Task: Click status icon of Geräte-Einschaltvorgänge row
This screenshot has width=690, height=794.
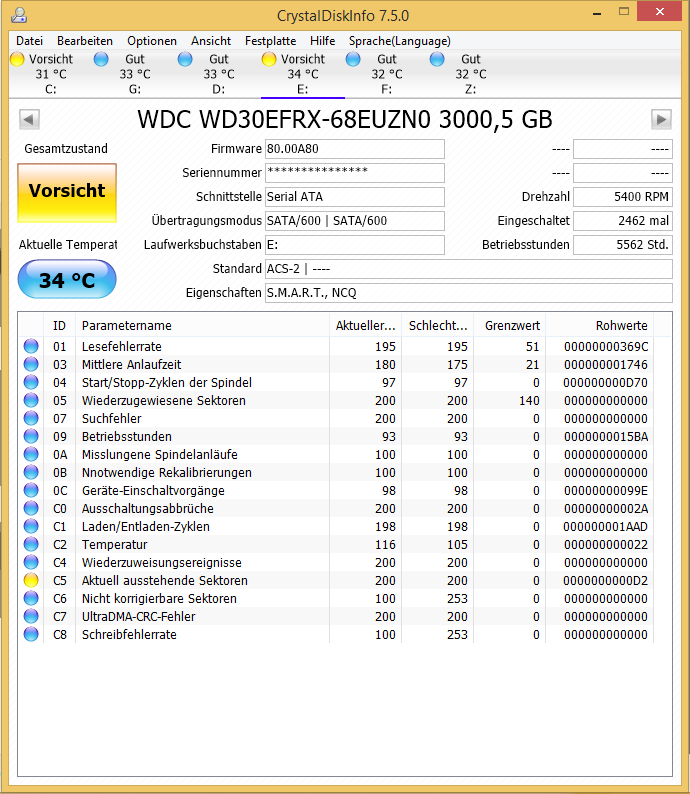Action: pyautogui.click(x=31, y=490)
